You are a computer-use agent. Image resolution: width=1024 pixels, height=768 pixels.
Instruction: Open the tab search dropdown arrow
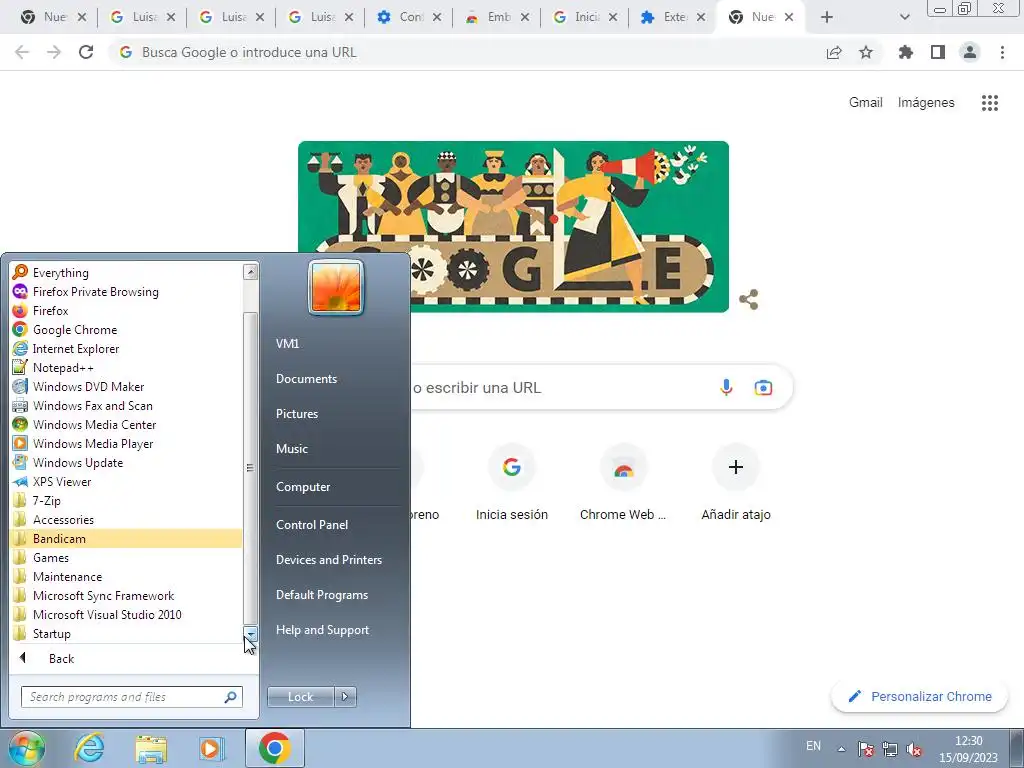tap(904, 17)
